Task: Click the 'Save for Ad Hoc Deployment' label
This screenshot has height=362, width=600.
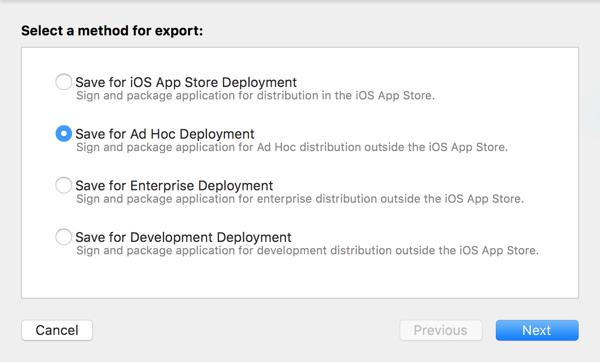Action: point(165,134)
